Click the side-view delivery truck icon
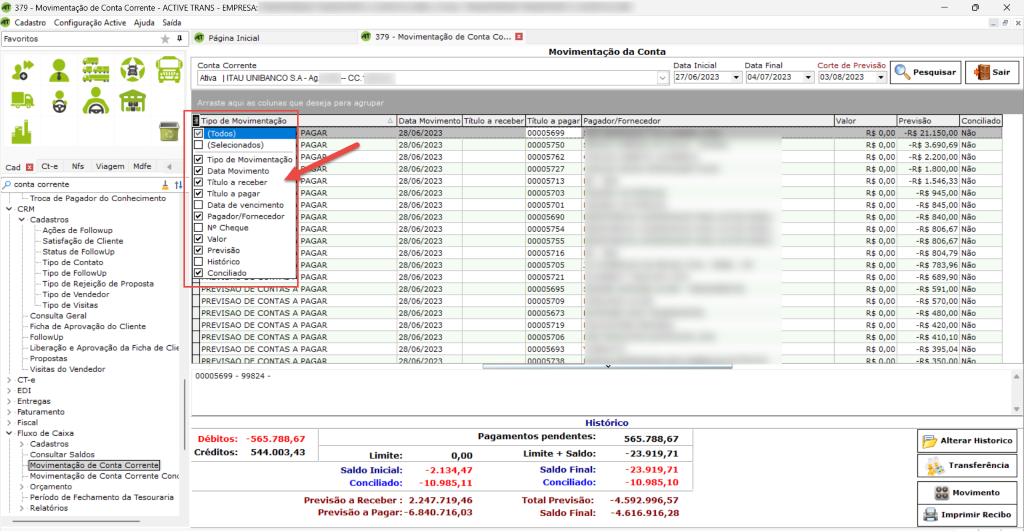Screen dimensions: 1024x531 pos(23,101)
